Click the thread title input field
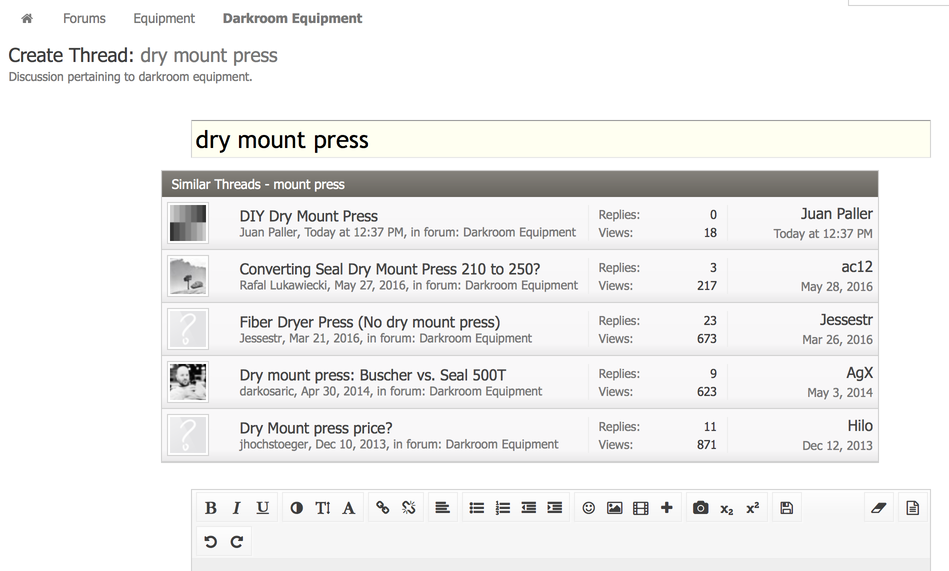This screenshot has height=571, width=949. [560, 140]
